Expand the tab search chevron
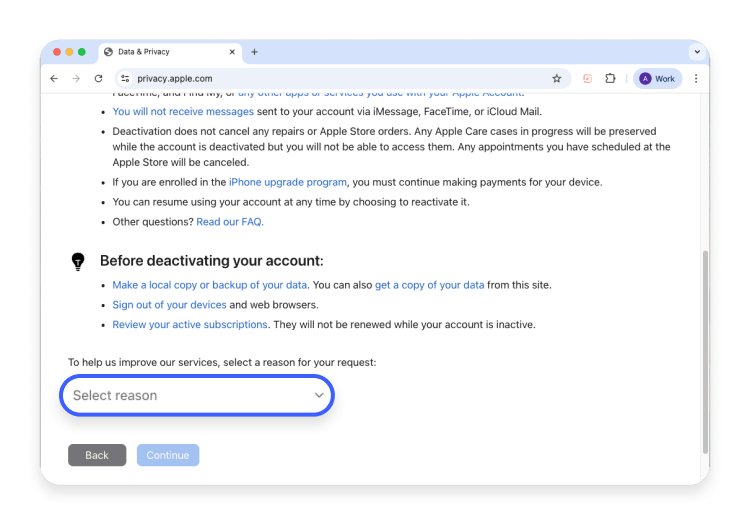Image resolution: width=750 pixels, height=525 pixels. click(x=697, y=52)
